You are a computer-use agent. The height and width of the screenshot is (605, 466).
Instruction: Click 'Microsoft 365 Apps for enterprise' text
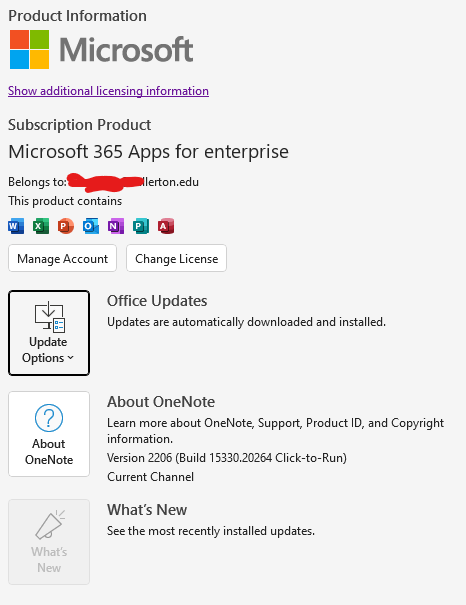point(149,152)
